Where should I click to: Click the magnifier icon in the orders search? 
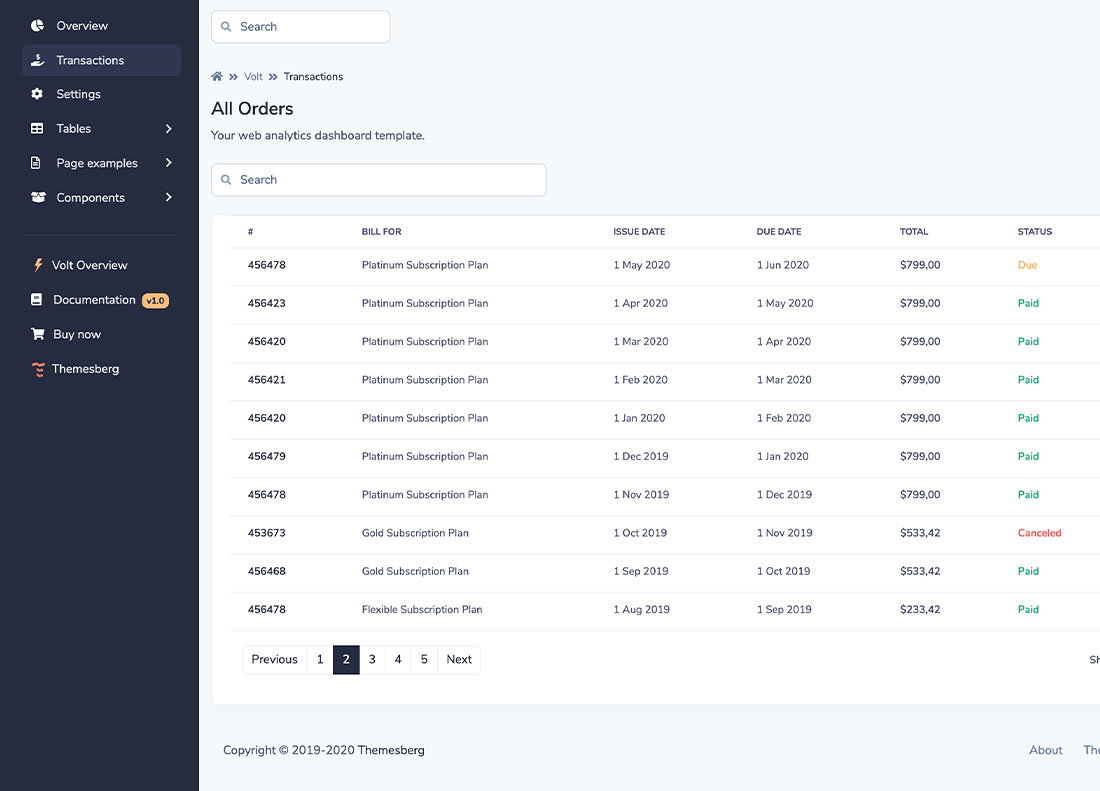[x=228, y=179]
